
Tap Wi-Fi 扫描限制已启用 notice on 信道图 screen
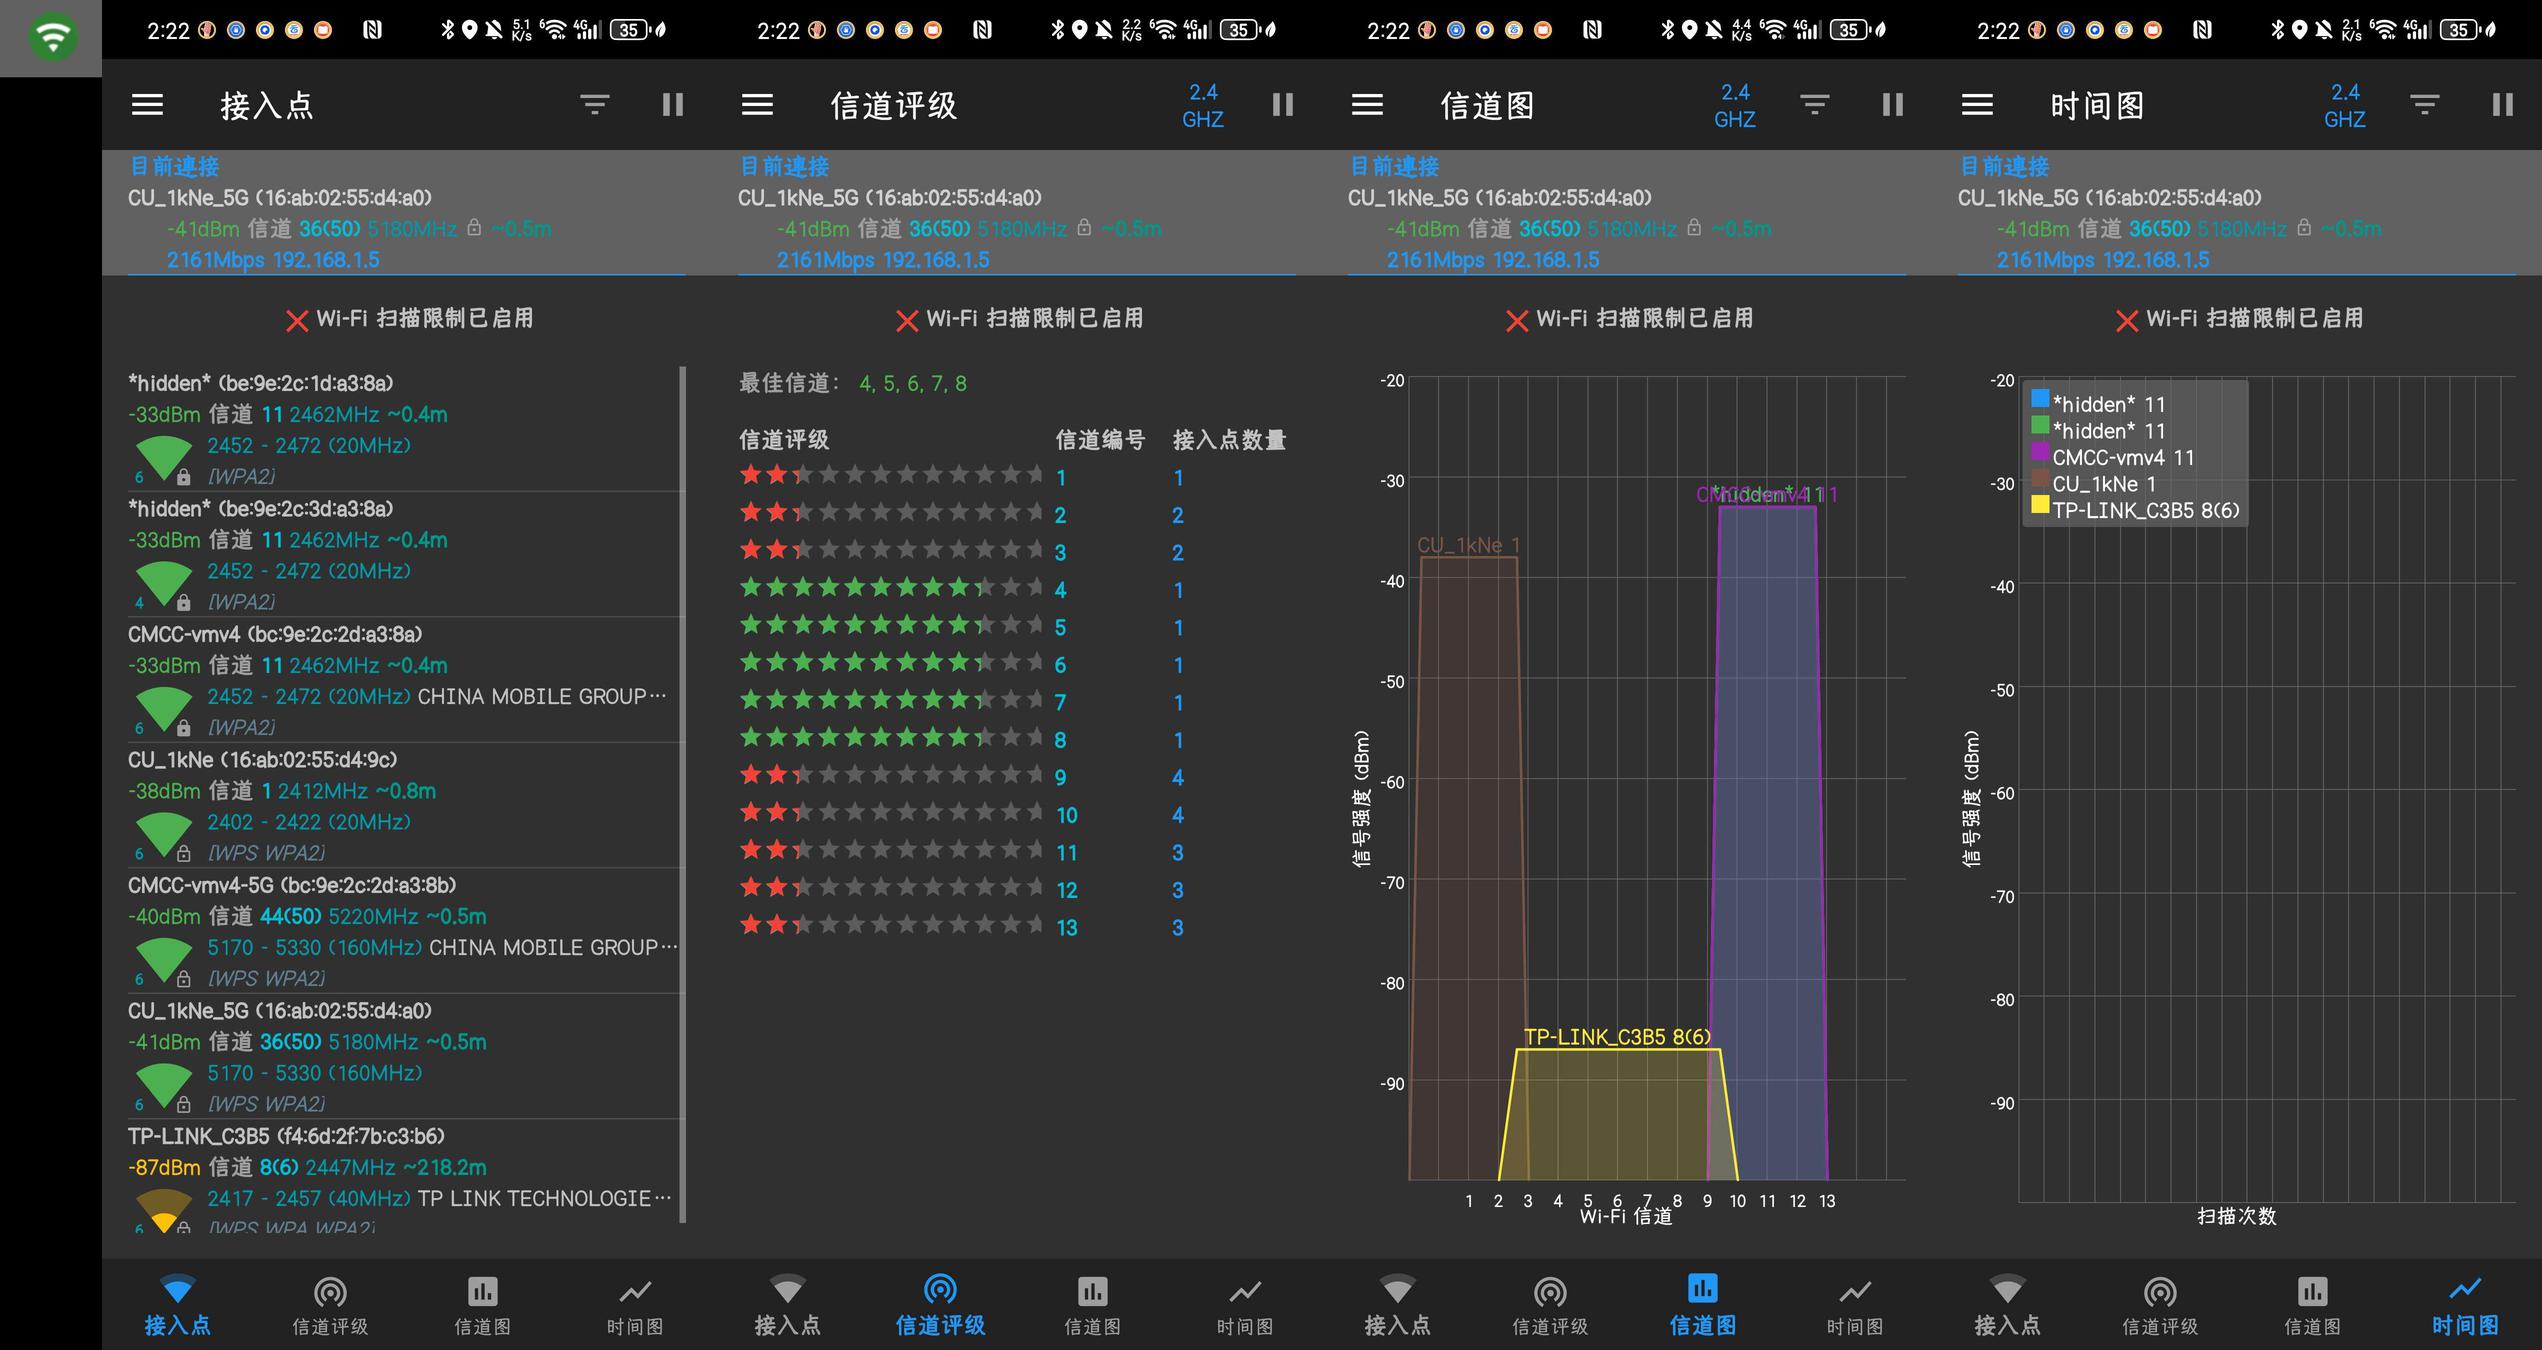(1630, 319)
